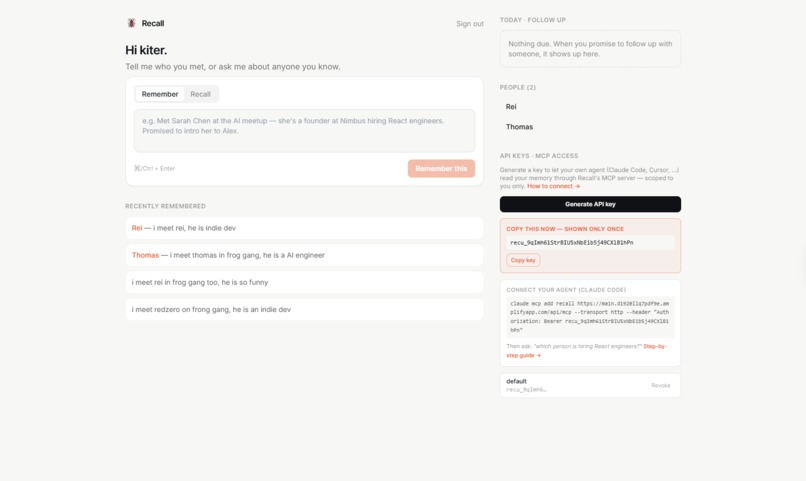
Task: Open the Step-by-step guide link
Action: (x=587, y=350)
